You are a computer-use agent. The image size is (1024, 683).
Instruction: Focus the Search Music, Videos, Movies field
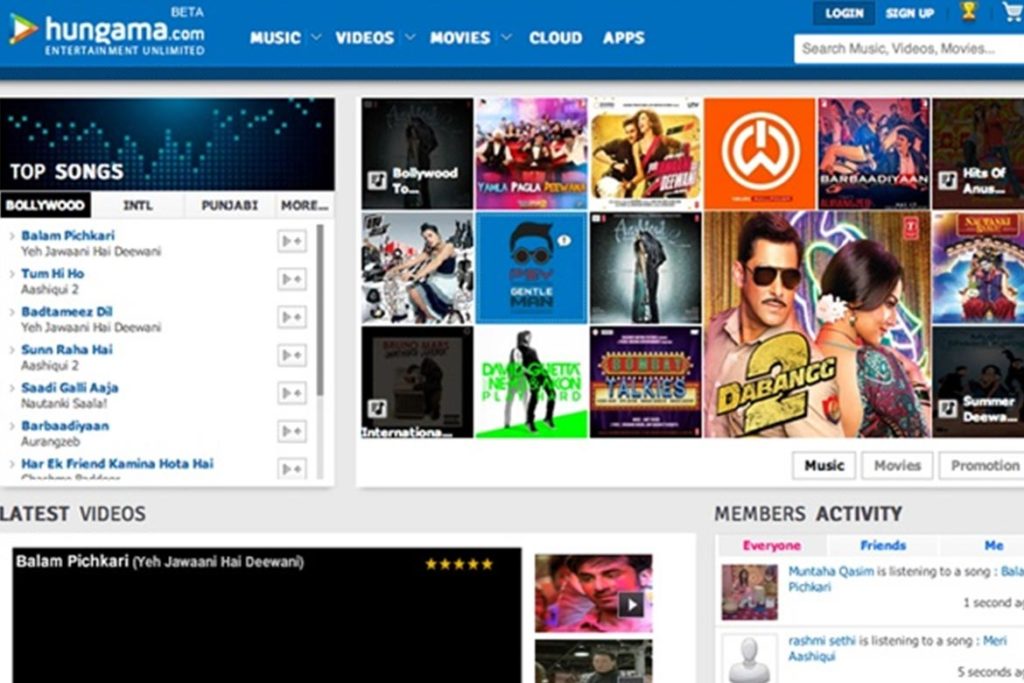[909, 49]
